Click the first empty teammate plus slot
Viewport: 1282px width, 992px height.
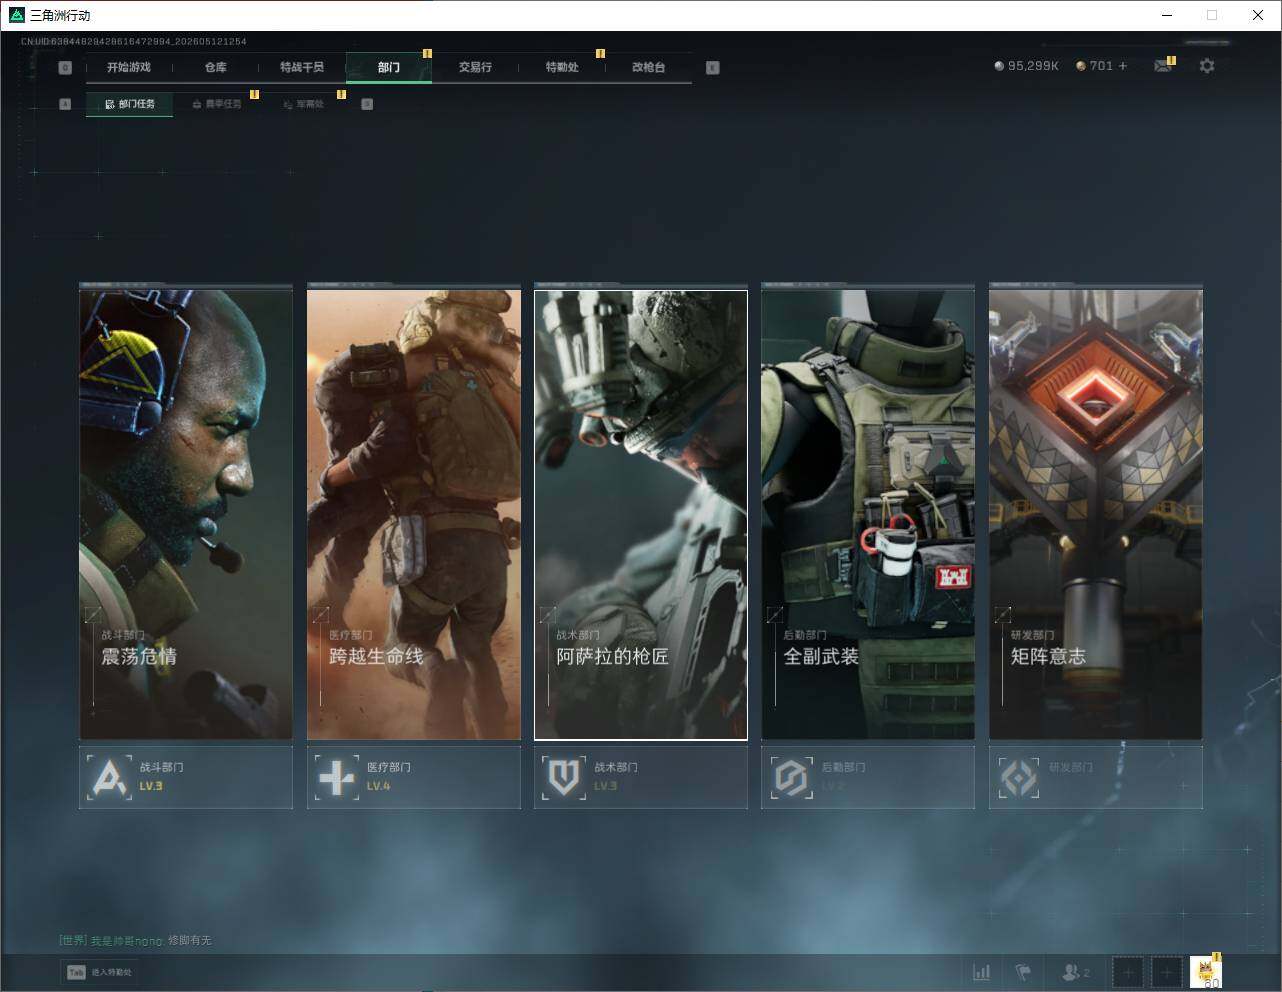pos(1127,972)
